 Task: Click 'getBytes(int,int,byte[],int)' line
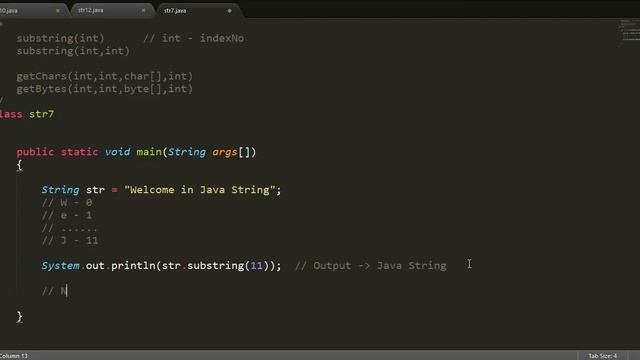click(x=104, y=89)
